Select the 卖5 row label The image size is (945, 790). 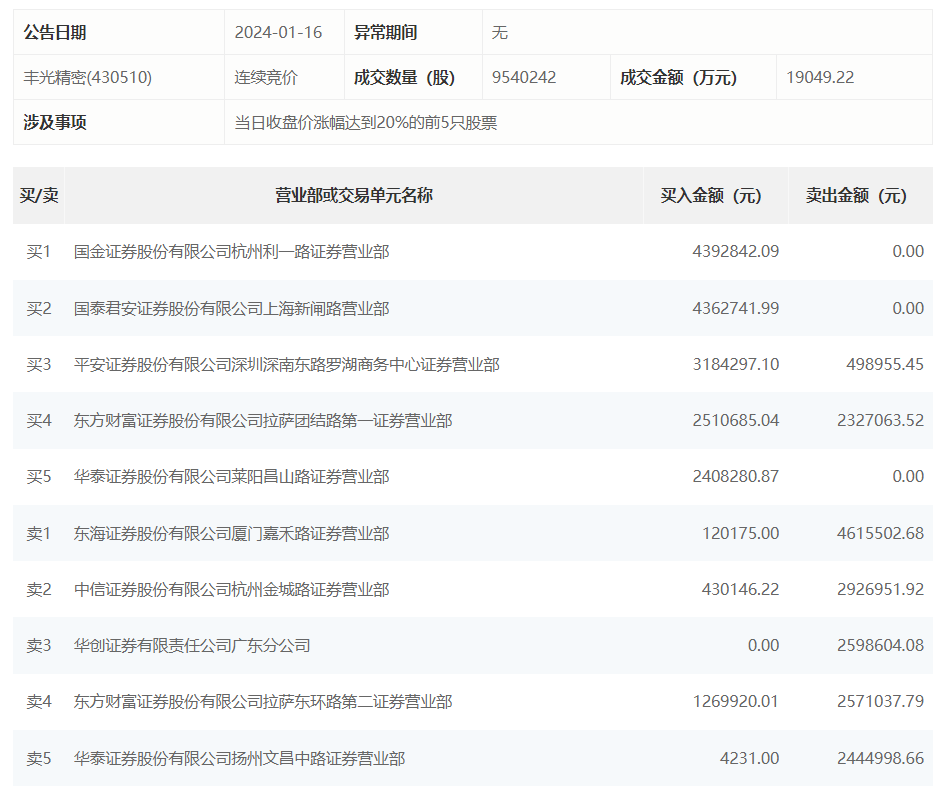tap(39, 758)
